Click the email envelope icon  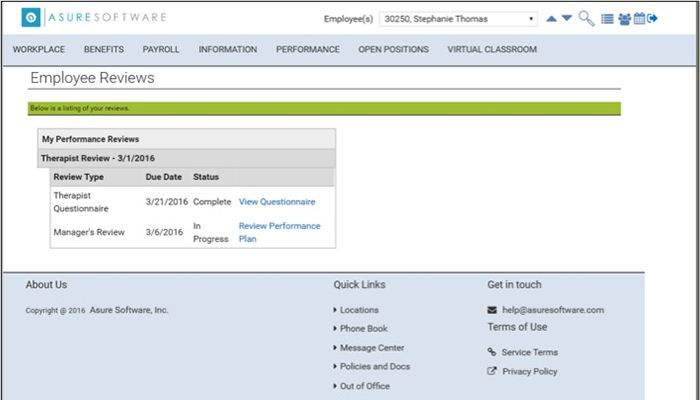492,310
